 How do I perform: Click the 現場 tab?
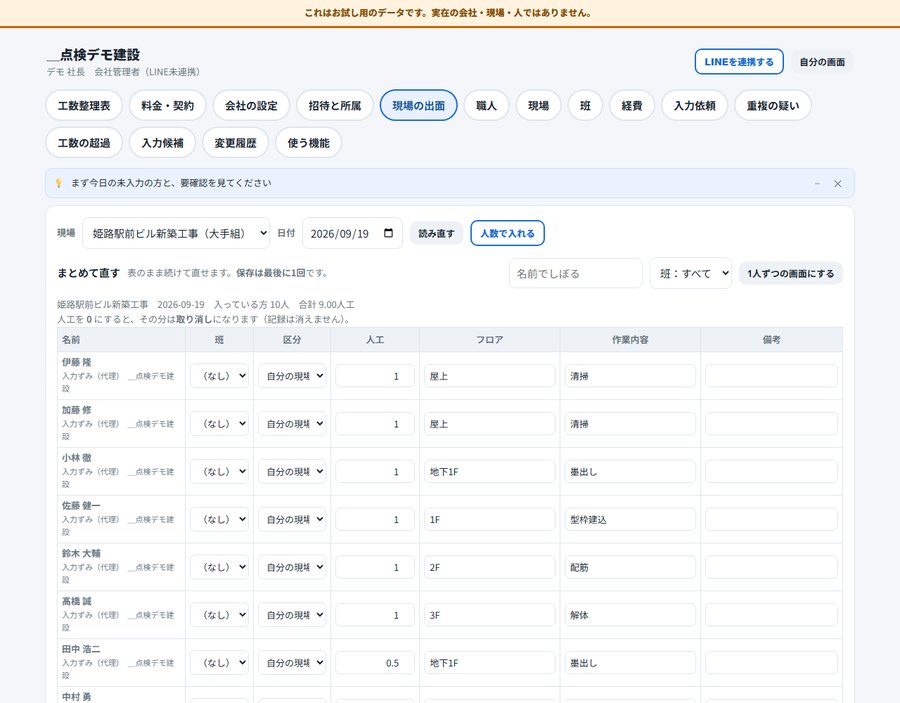tap(538, 106)
